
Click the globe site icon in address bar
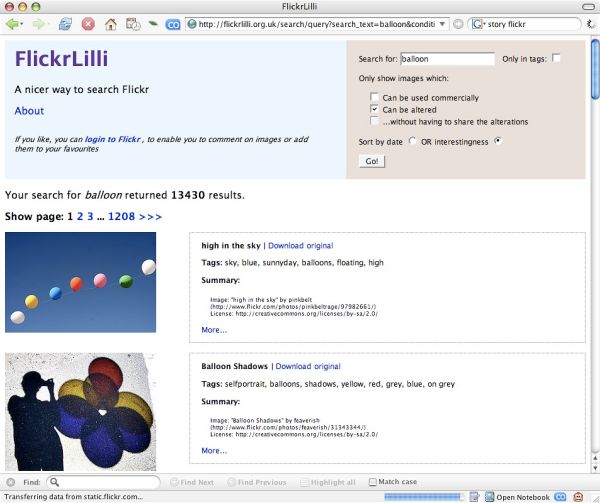(192, 24)
